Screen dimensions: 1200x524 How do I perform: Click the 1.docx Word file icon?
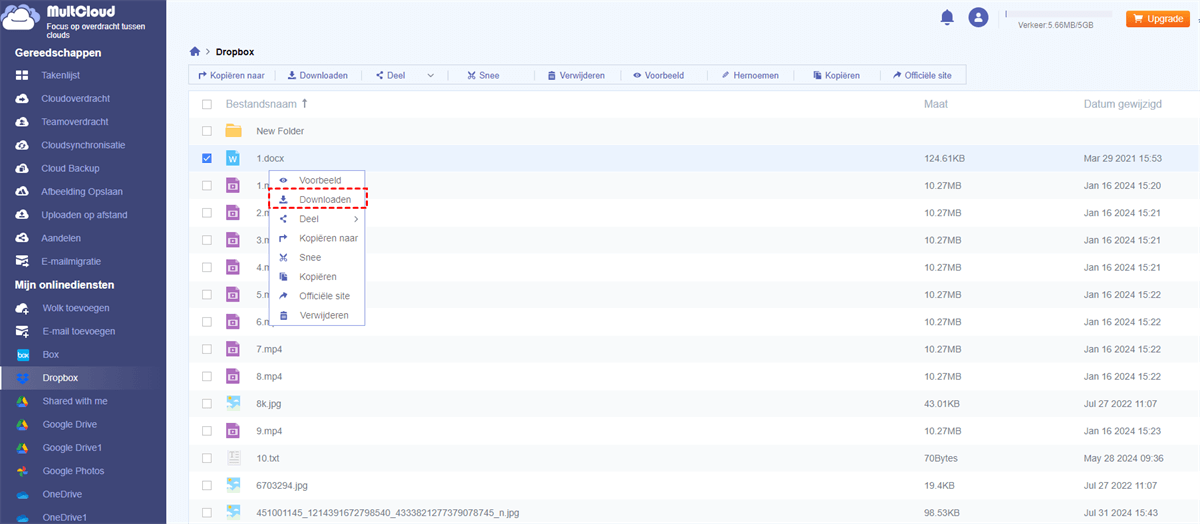pos(233,158)
